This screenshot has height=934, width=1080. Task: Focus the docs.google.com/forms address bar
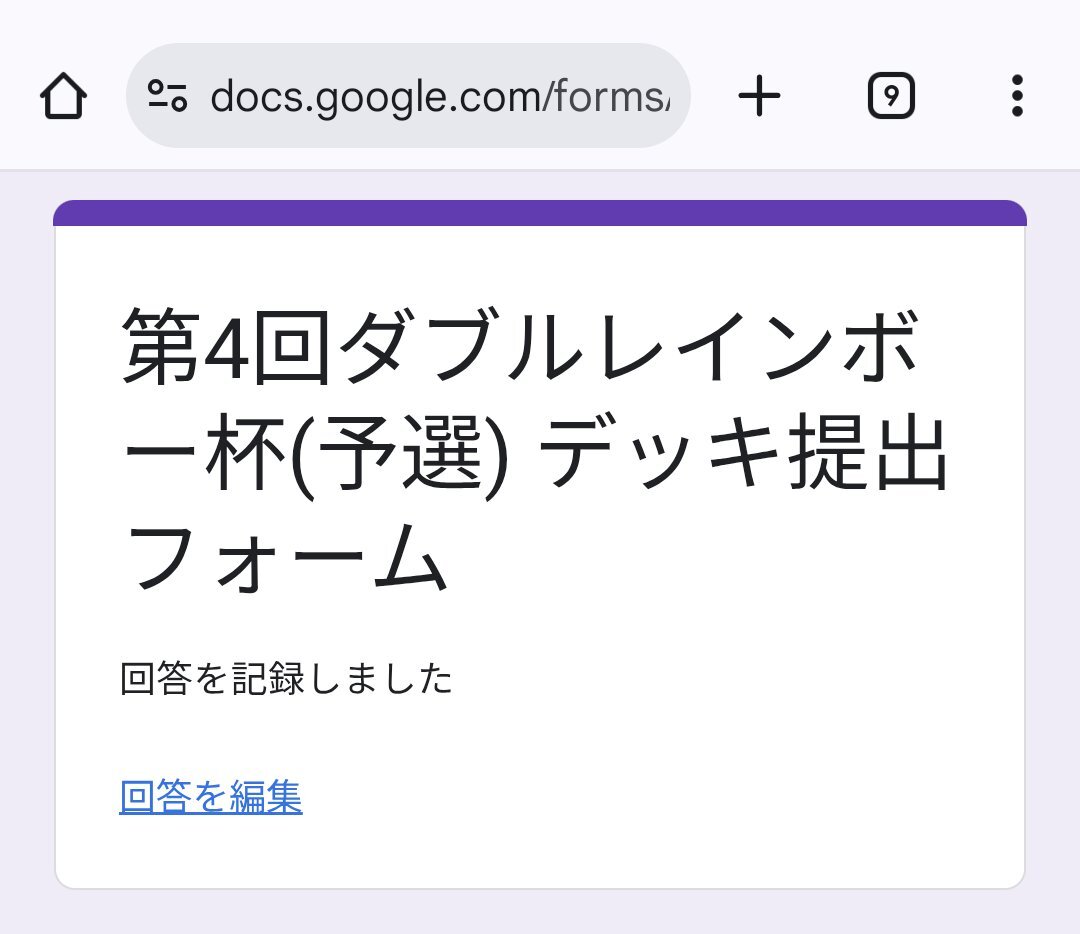click(x=408, y=96)
